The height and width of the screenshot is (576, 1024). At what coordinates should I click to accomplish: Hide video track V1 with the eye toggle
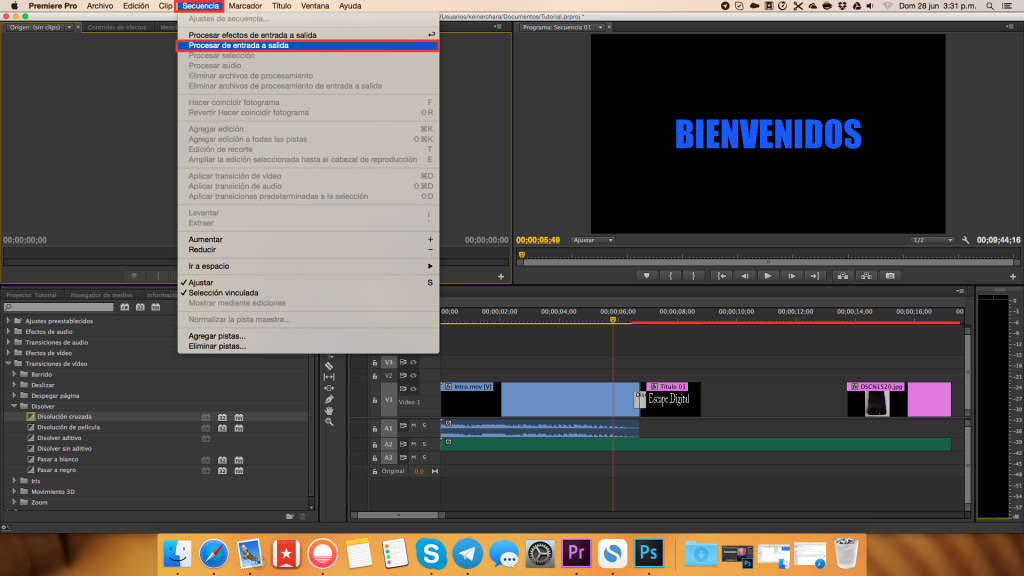(x=412, y=388)
